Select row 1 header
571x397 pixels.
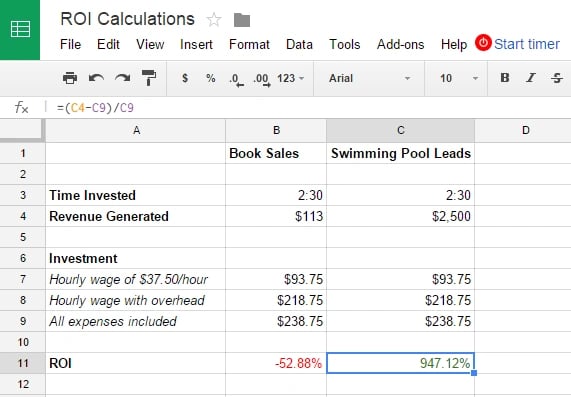click(23, 153)
